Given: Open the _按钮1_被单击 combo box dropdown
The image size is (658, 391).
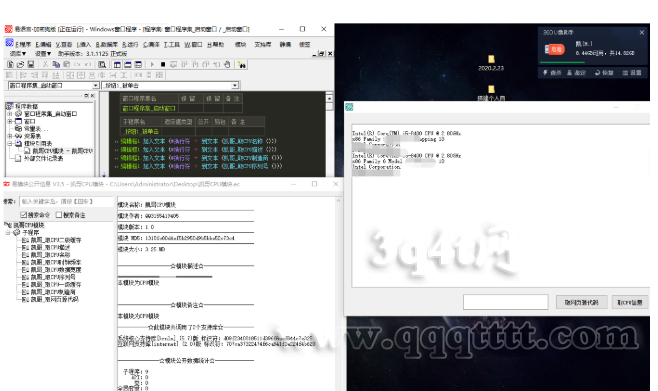Looking at the screenshot, I should (235, 85).
